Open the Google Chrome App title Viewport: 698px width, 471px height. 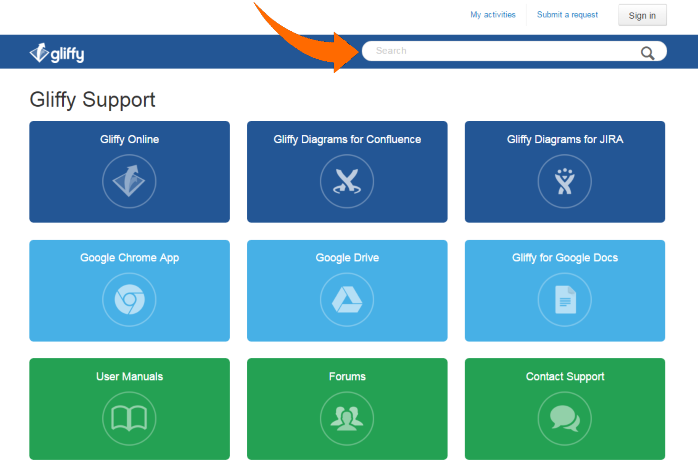click(130, 258)
